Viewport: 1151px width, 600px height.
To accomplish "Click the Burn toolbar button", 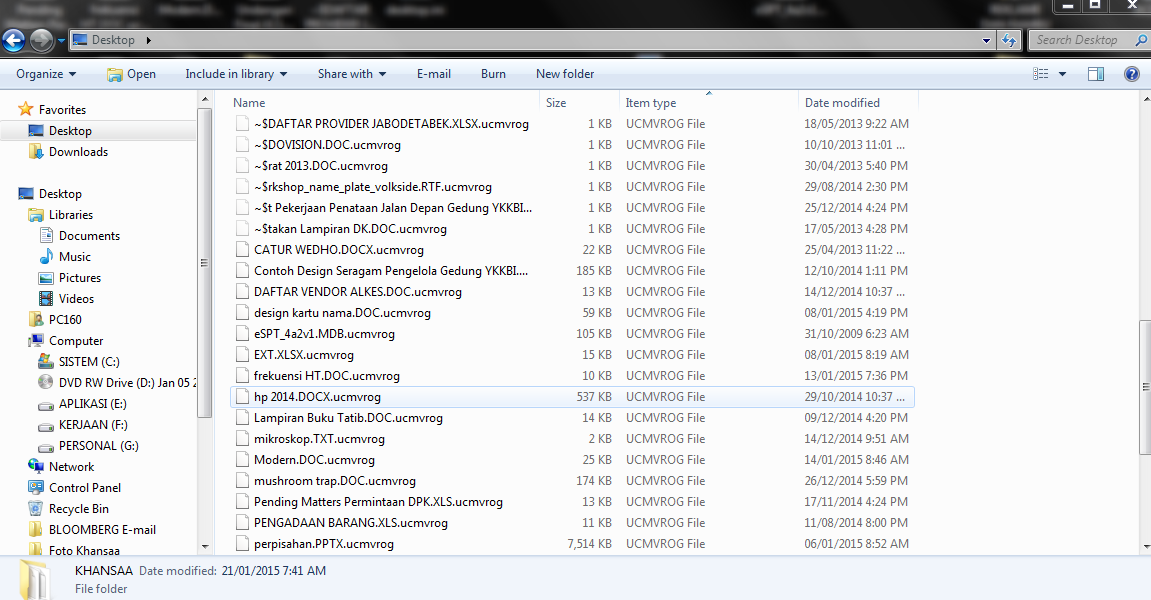I will [x=493, y=74].
